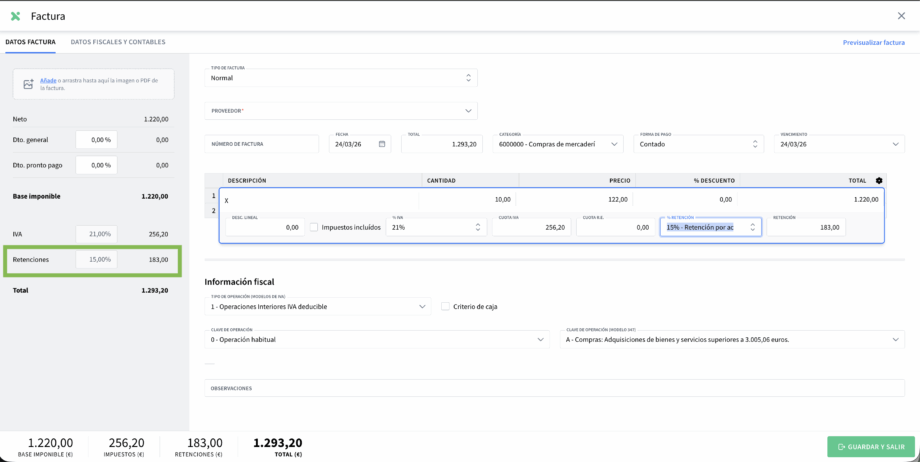Open the Previsualizar factura link
The height and width of the screenshot is (462, 920).
873,42
